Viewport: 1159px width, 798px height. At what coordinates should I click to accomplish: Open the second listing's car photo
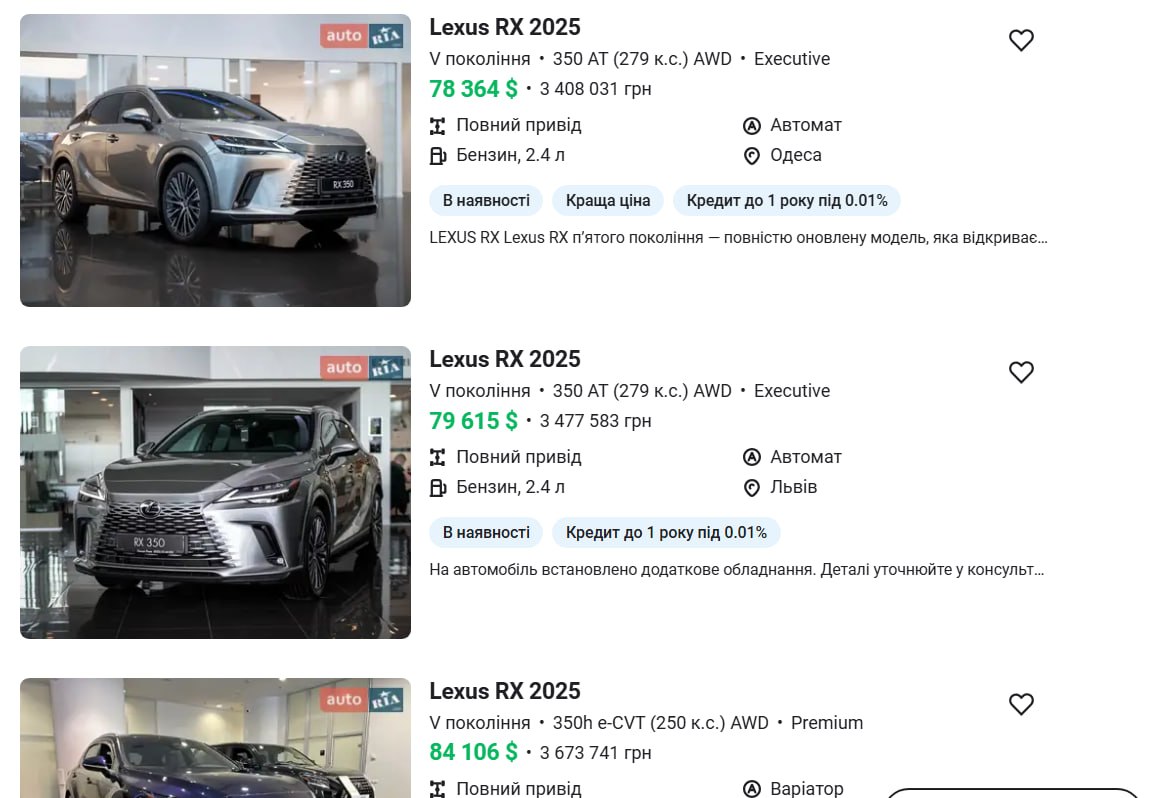[214, 492]
